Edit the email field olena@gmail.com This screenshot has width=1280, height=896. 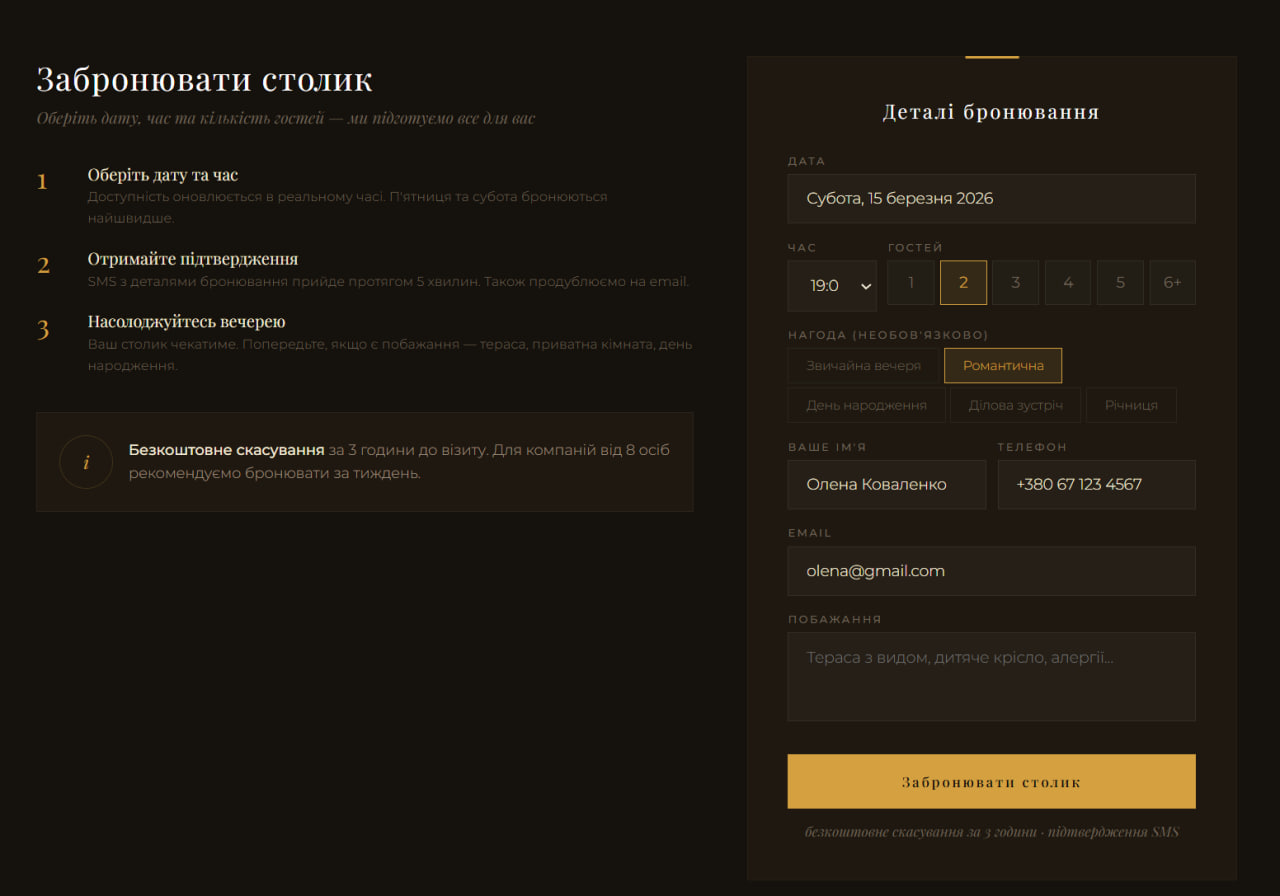pos(991,571)
